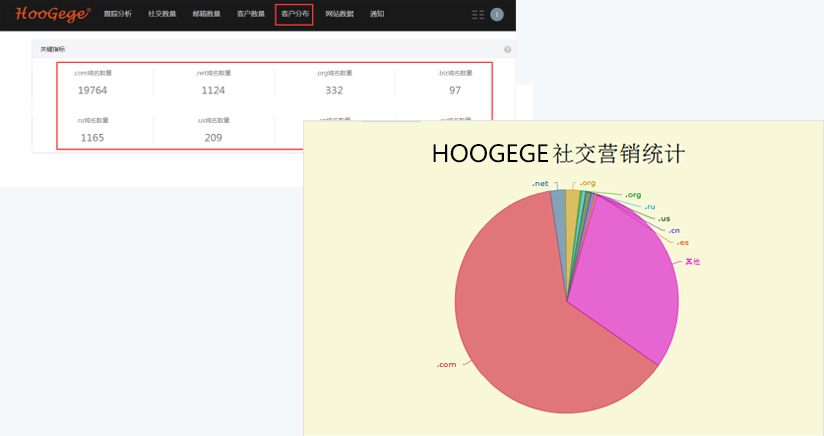Click the .us域名数量 label

(x=213, y=120)
